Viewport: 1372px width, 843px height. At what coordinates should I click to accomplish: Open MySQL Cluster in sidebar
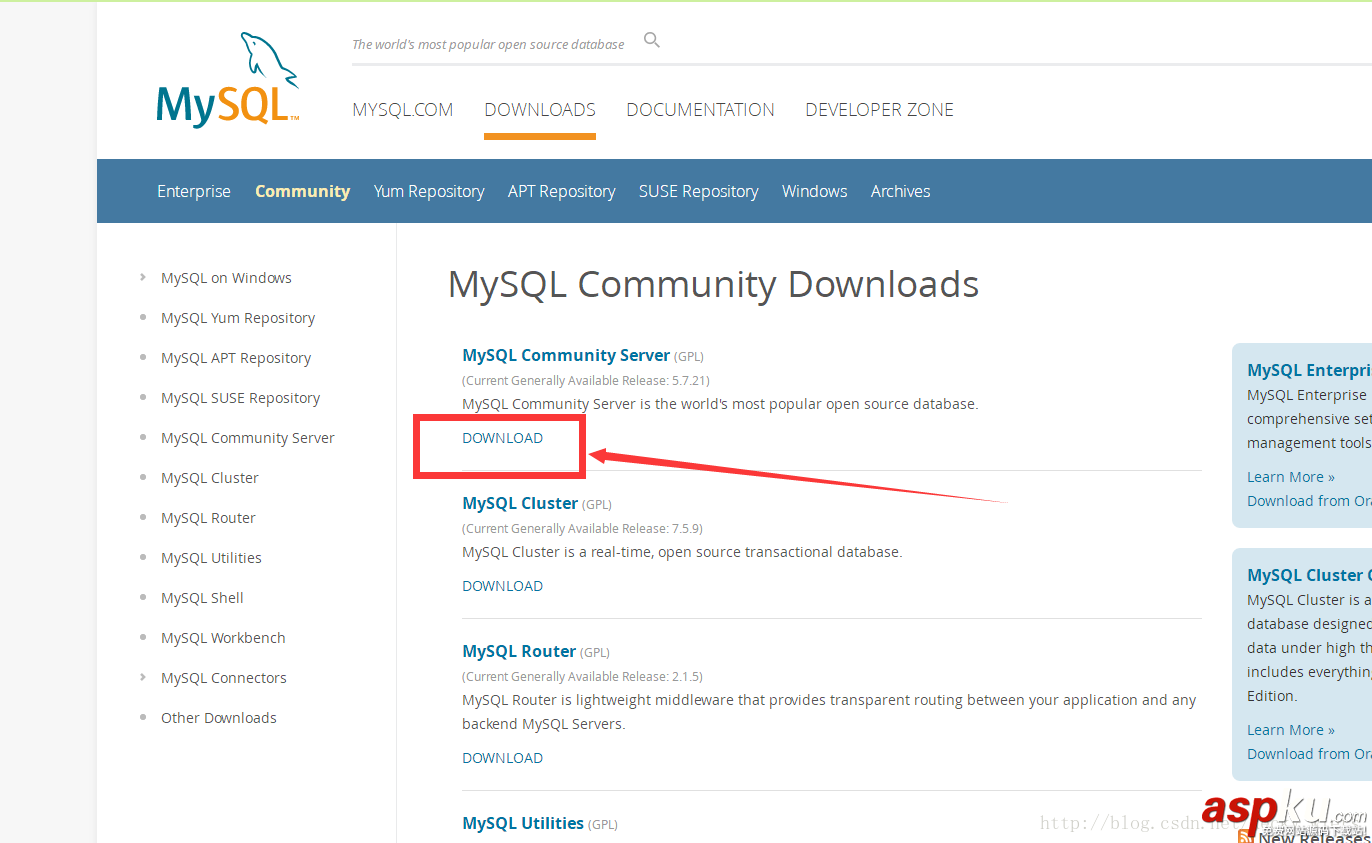click(x=210, y=478)
